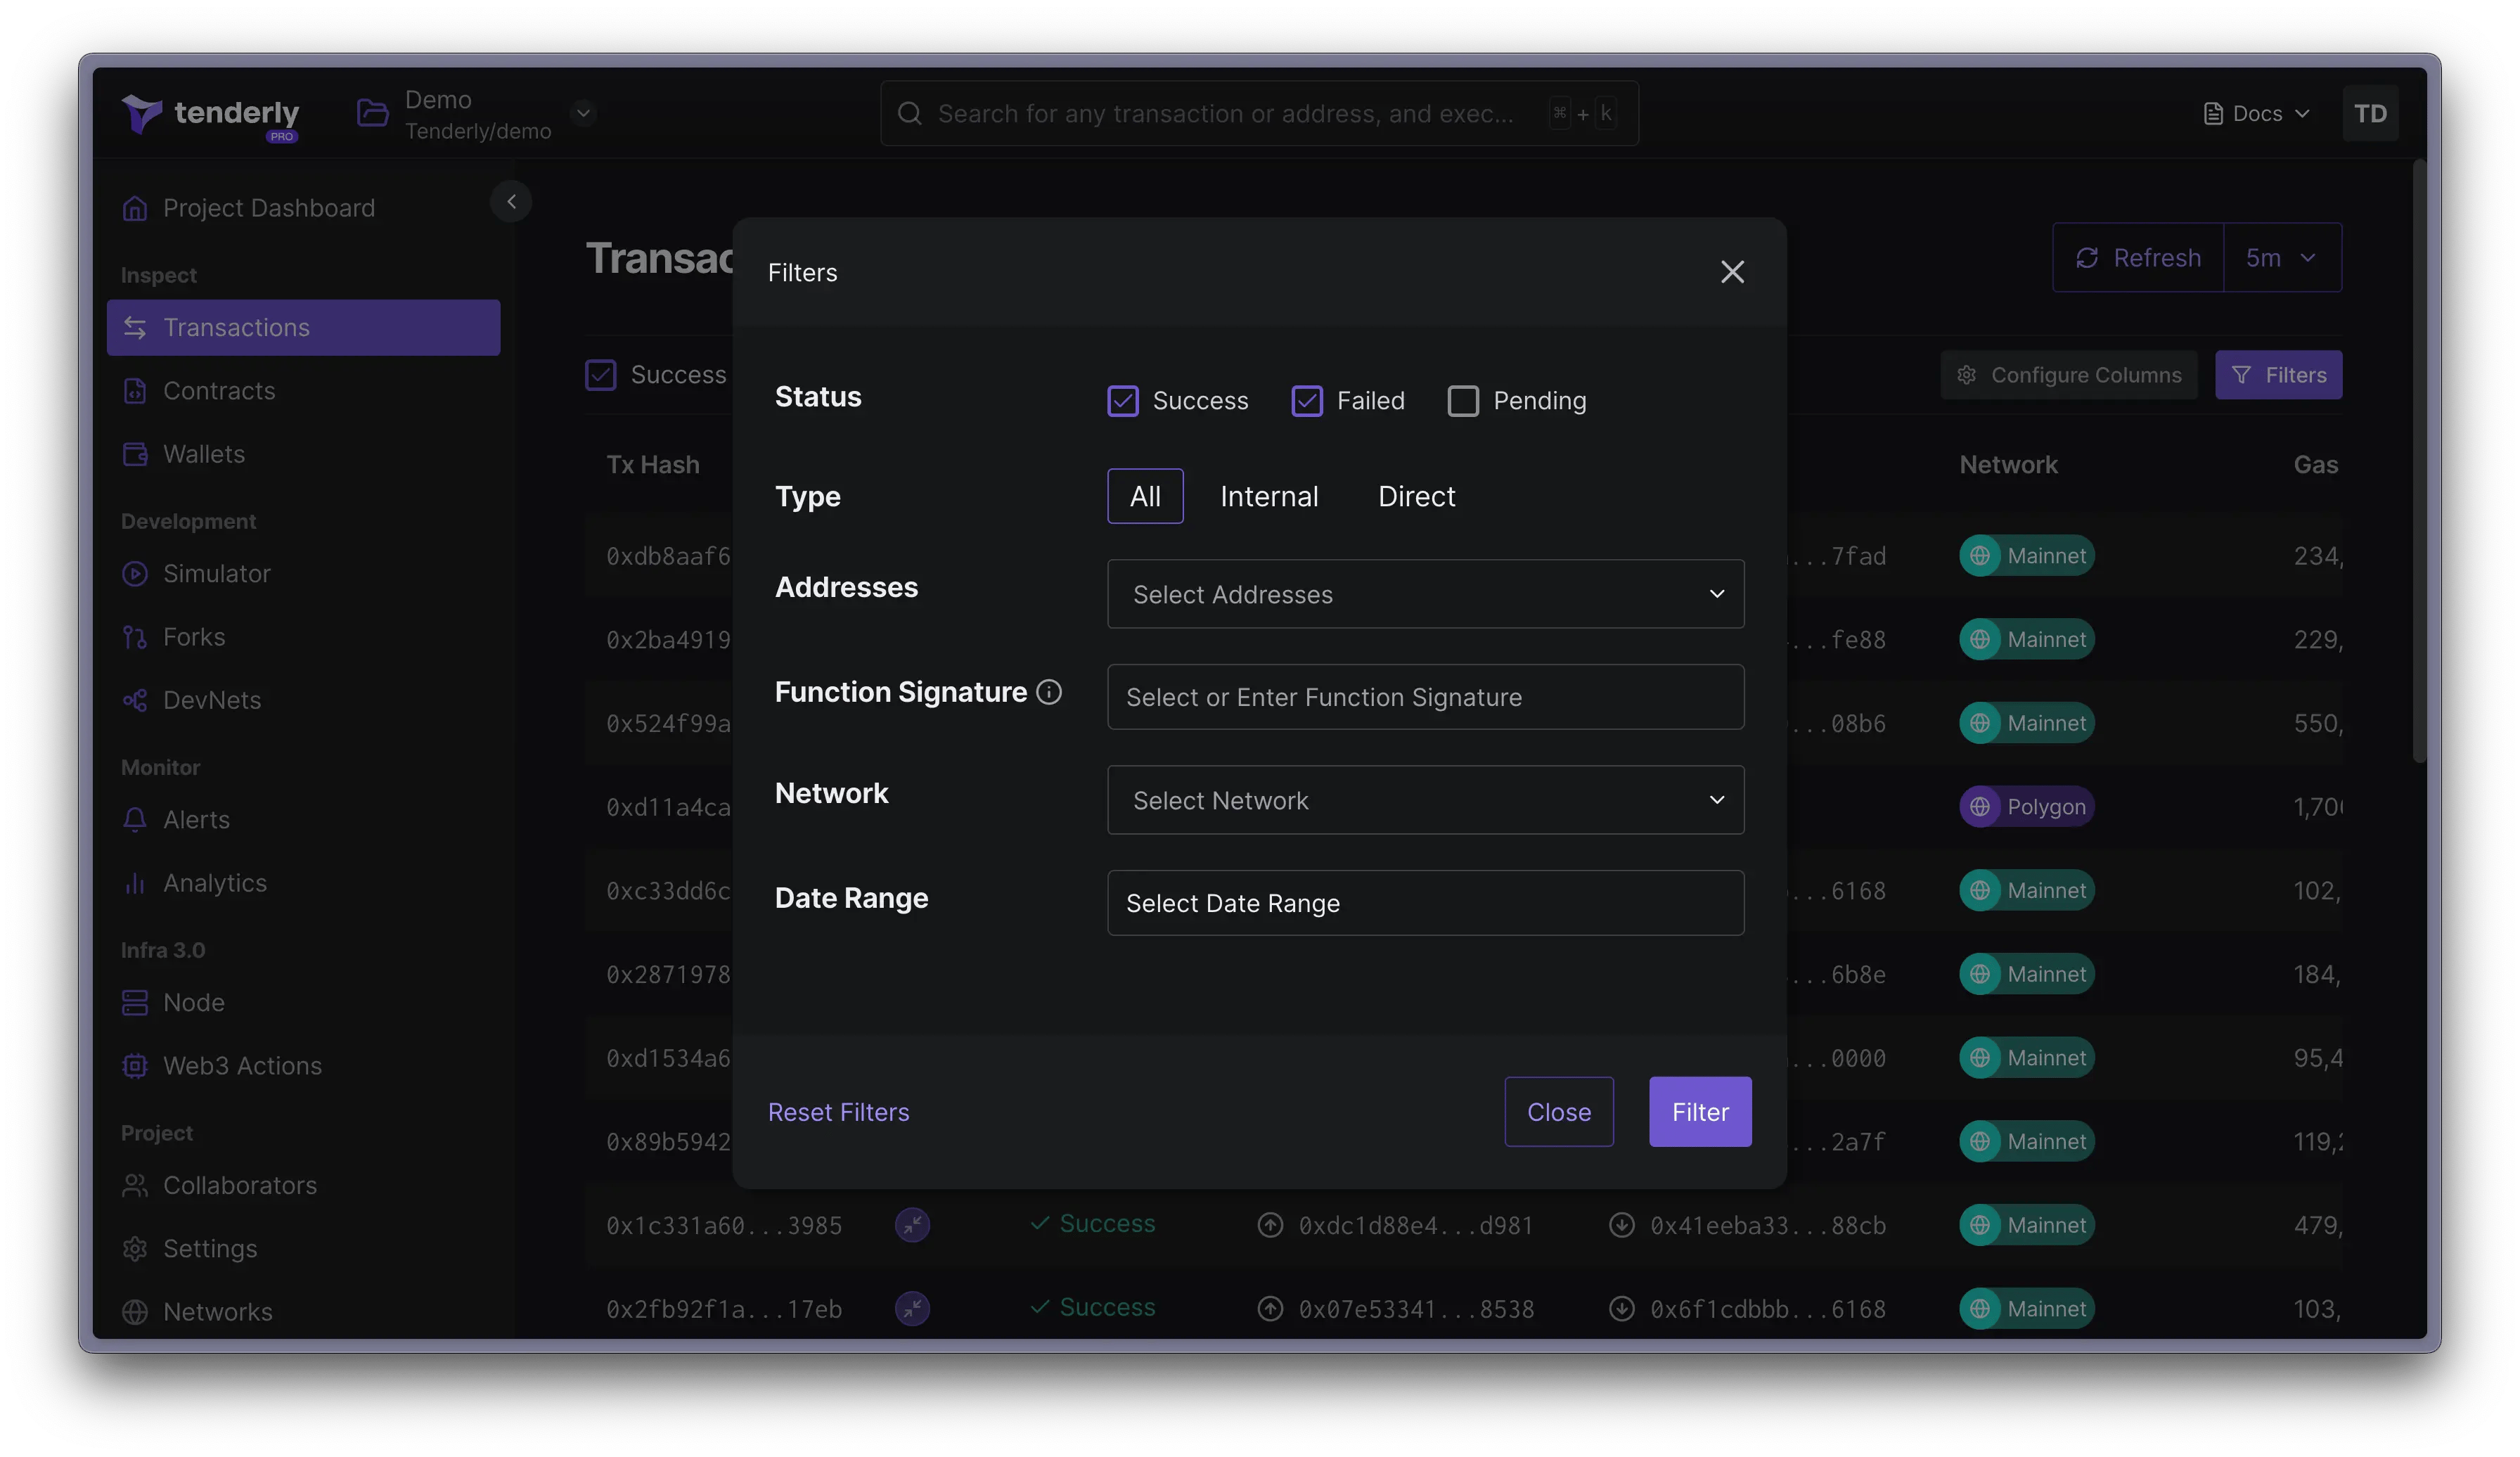
Task: Click the Settings gear icon in sidebar
Action: pos(135,1249)
